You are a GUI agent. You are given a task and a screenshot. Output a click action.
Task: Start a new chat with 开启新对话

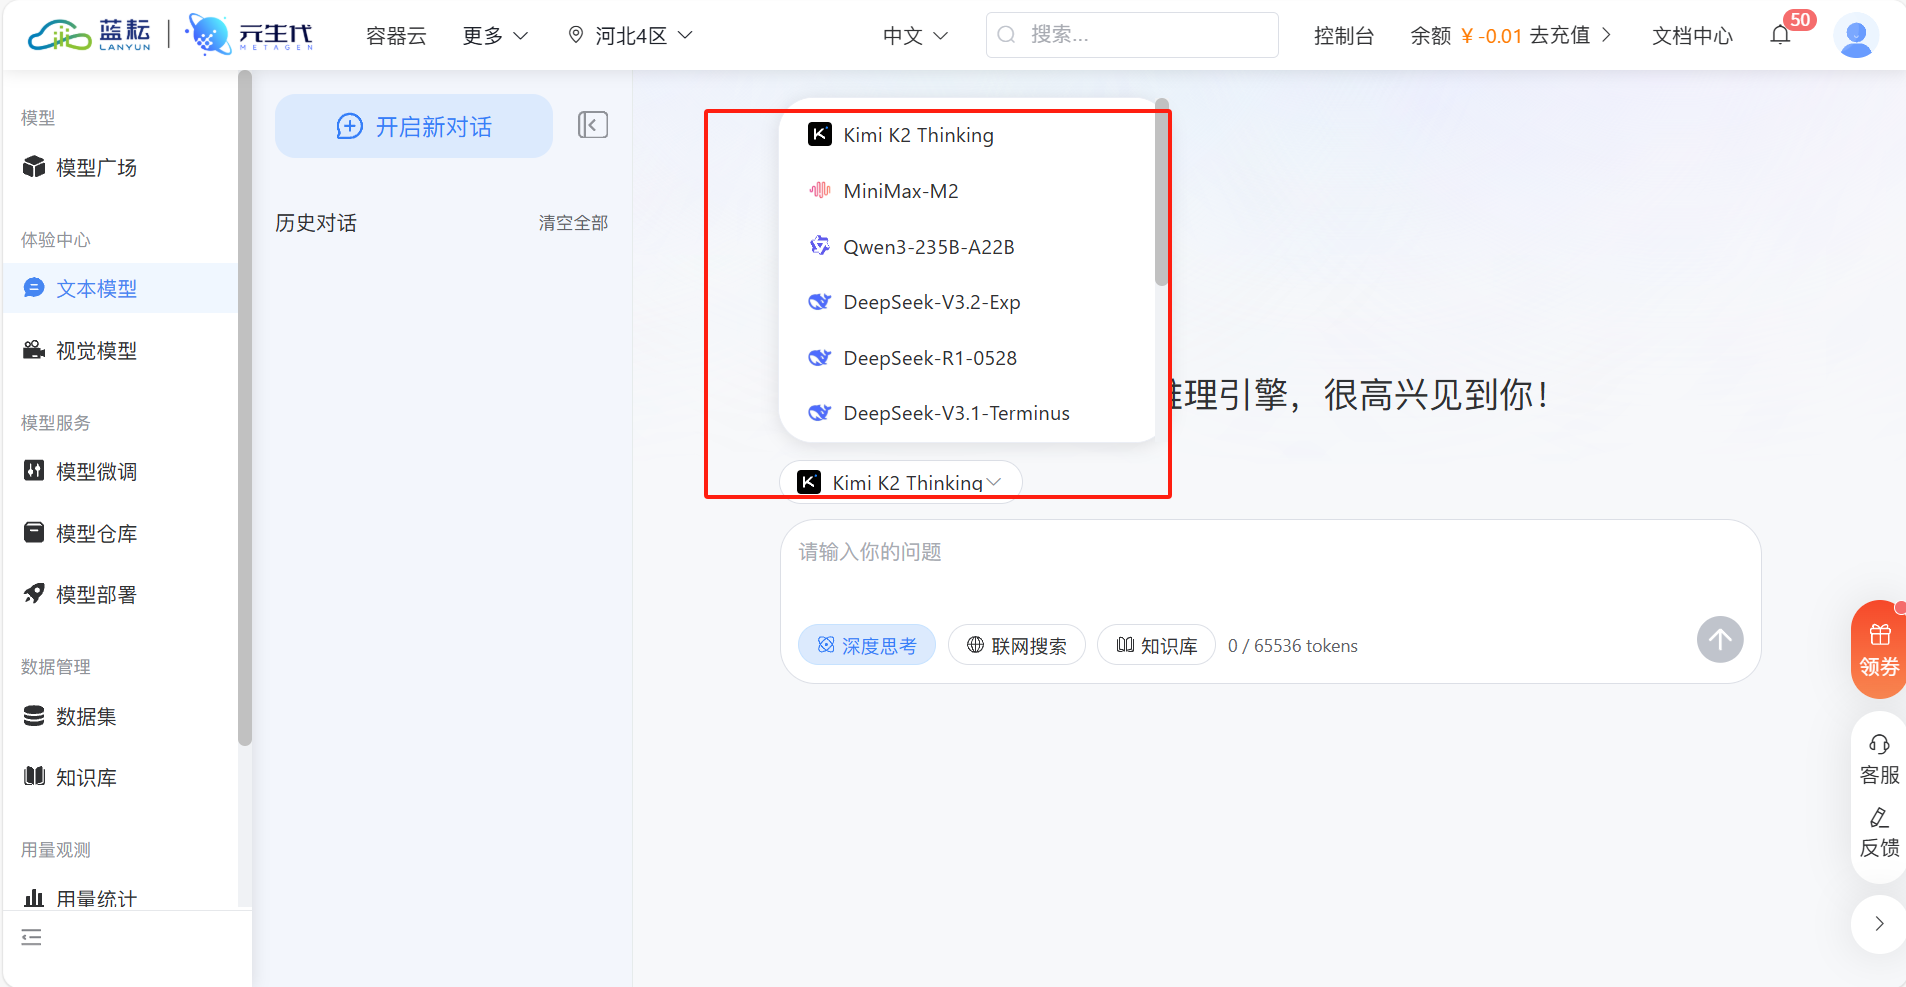coord(414,126)
